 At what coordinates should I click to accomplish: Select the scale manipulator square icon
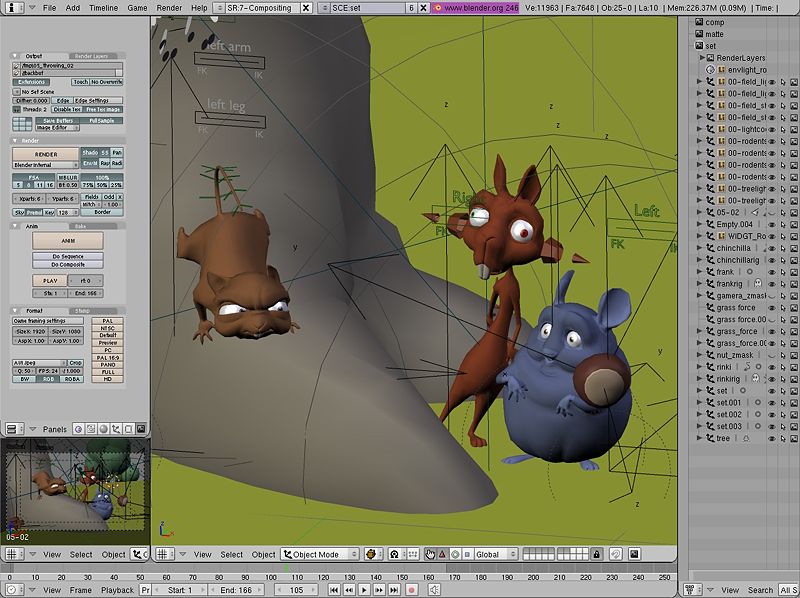coord(467,554)
